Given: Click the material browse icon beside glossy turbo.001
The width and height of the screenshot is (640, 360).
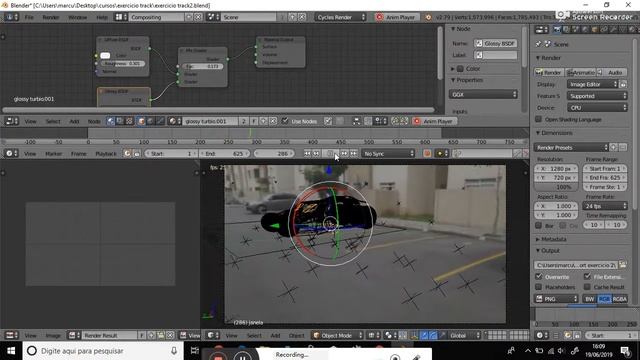Looking at the screenshot, I should coord(175,121).
